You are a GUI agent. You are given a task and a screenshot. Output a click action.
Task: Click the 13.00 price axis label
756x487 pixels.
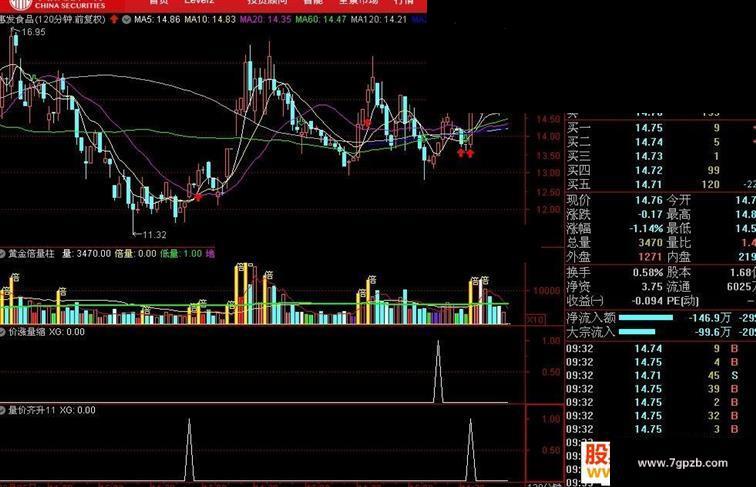(549, 173)
